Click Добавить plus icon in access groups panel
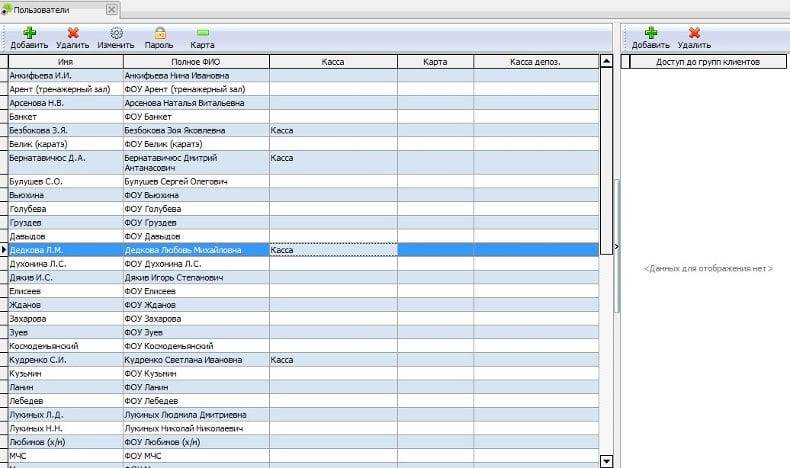The height and width of the screenshot is (468, 790). point(651,33)
